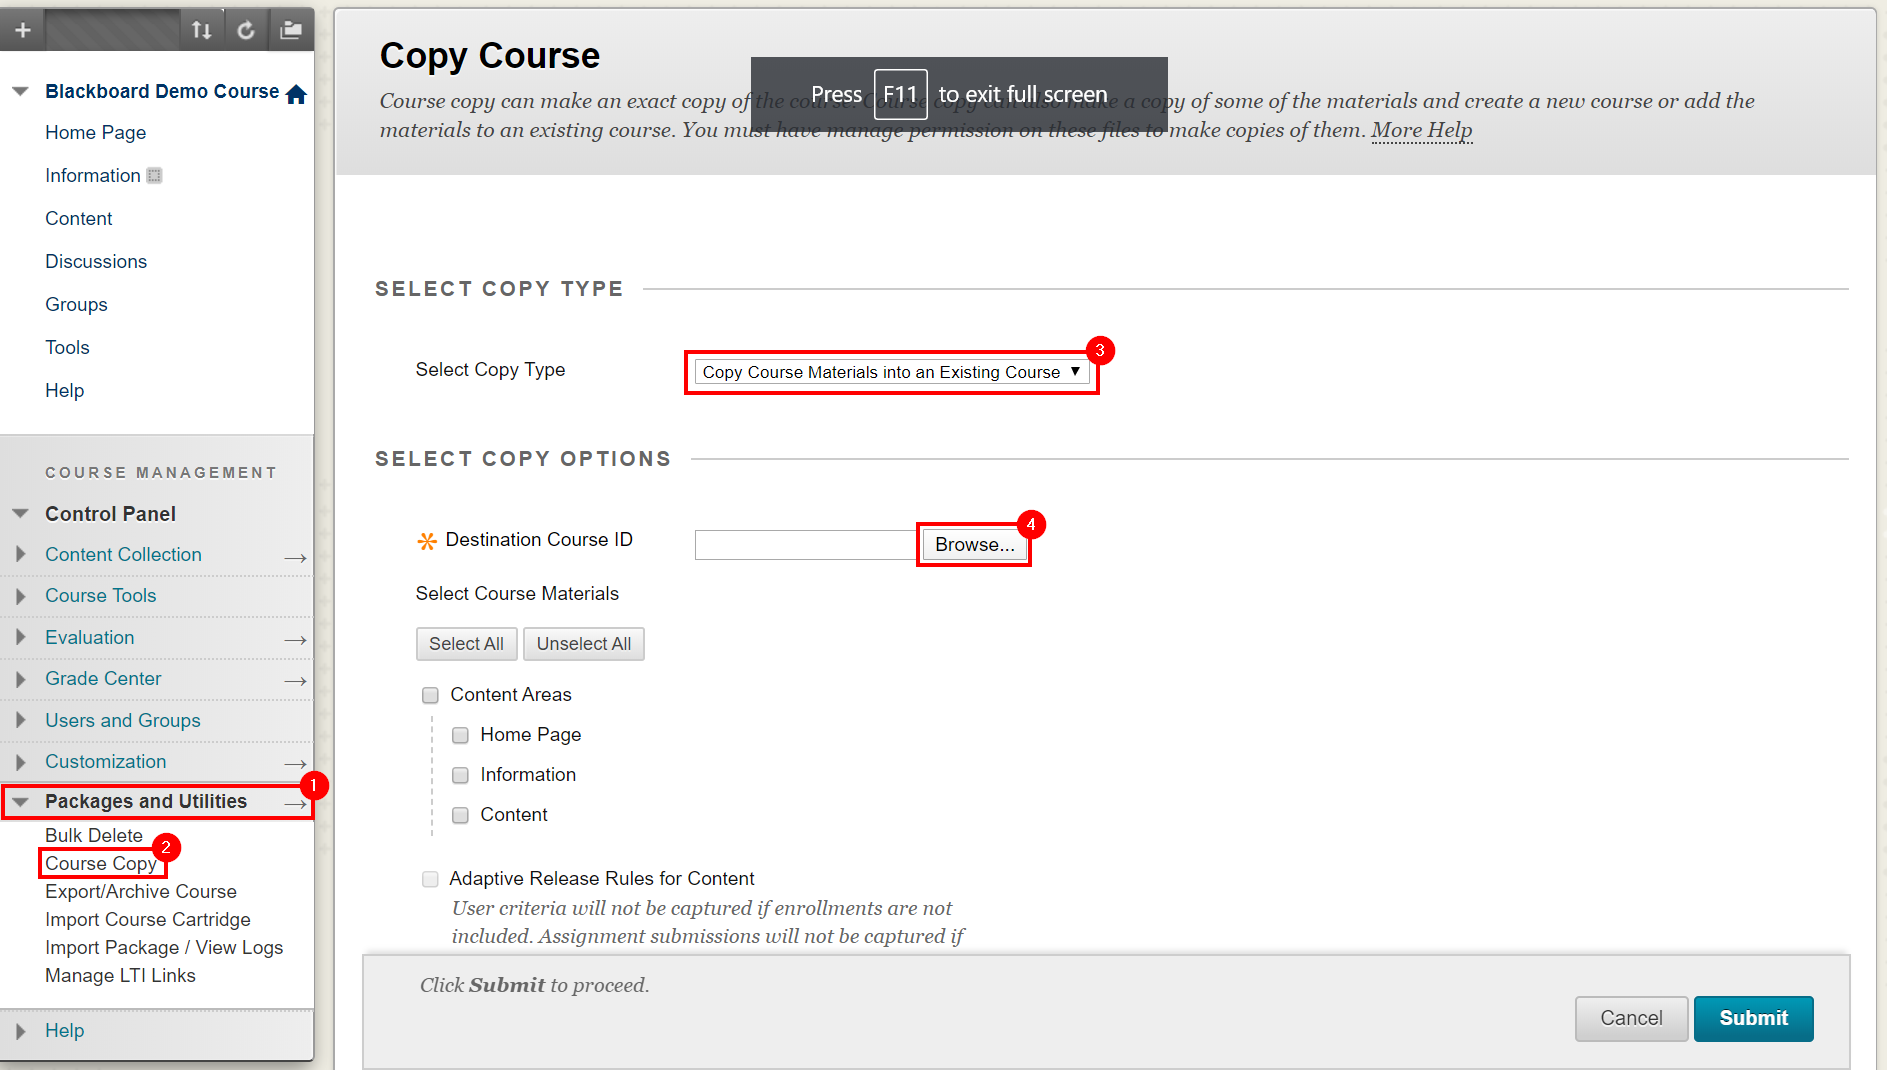Screen dimensions: 1887x1070
Task: Enable the Home Page copy checkbox
Action: pyautogui.click(x=460, y=735)
